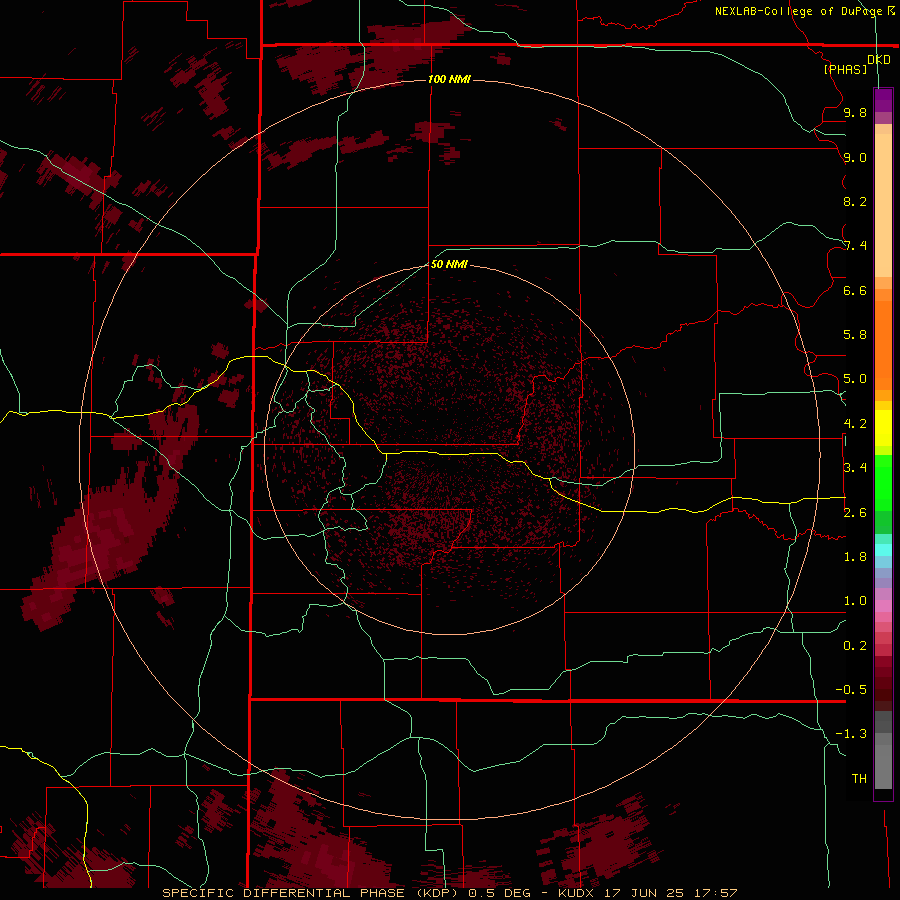Click the 9.8 value on the color scale

[855, 112]
